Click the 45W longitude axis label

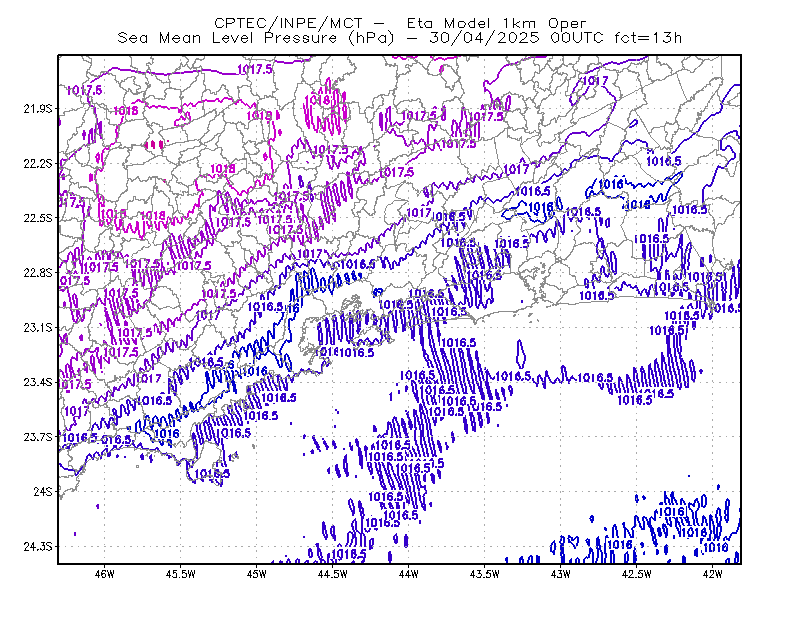tap(257, 574)
